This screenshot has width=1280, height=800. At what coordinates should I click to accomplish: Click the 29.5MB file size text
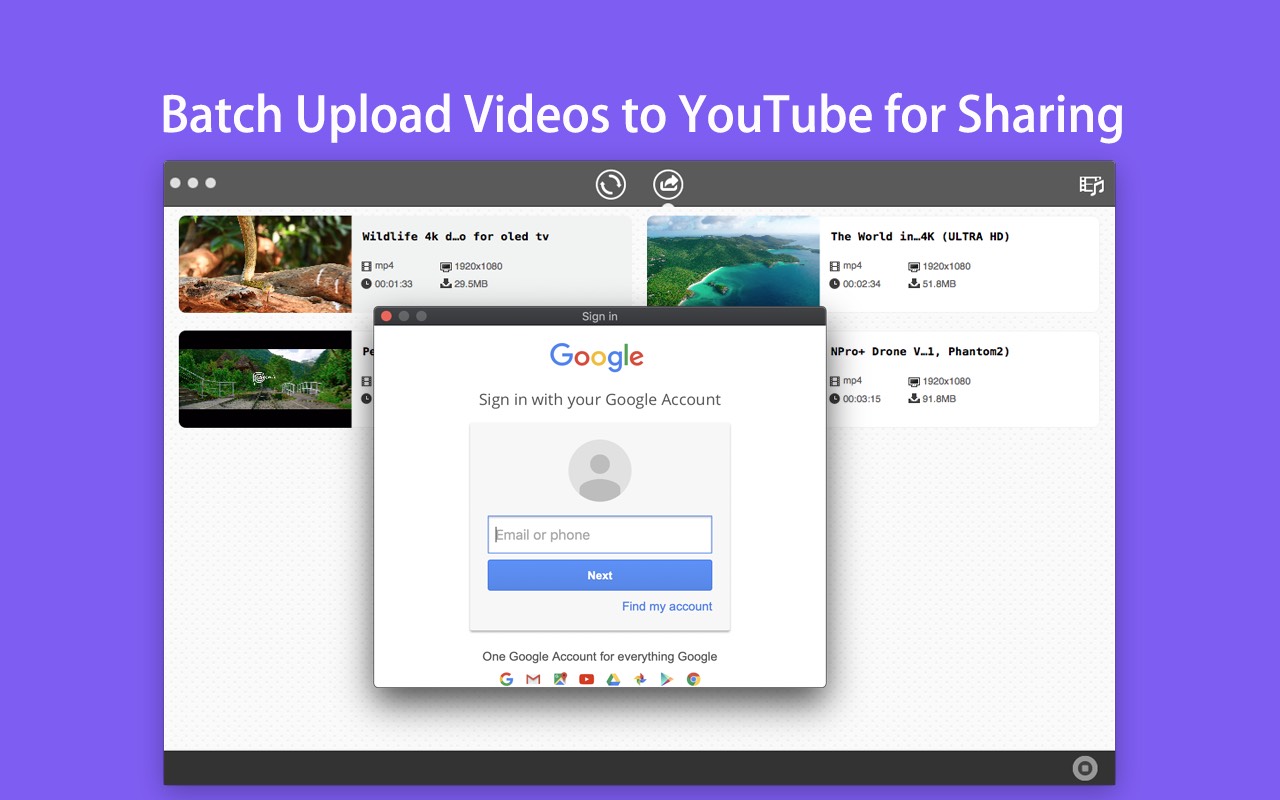coord(471,284)
